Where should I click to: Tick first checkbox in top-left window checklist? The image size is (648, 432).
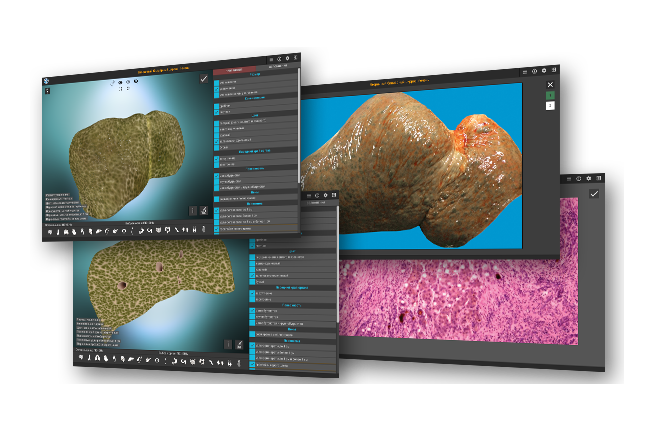coord(217,80)
